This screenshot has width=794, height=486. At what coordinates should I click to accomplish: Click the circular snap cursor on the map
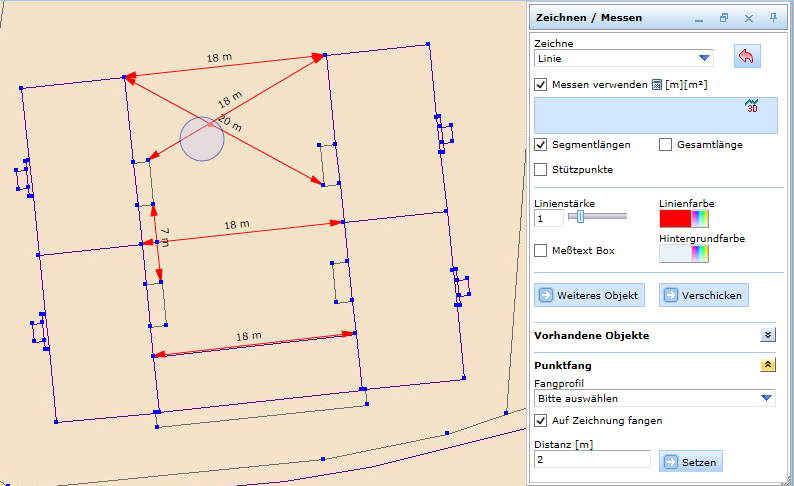click(x=202, y=139)
